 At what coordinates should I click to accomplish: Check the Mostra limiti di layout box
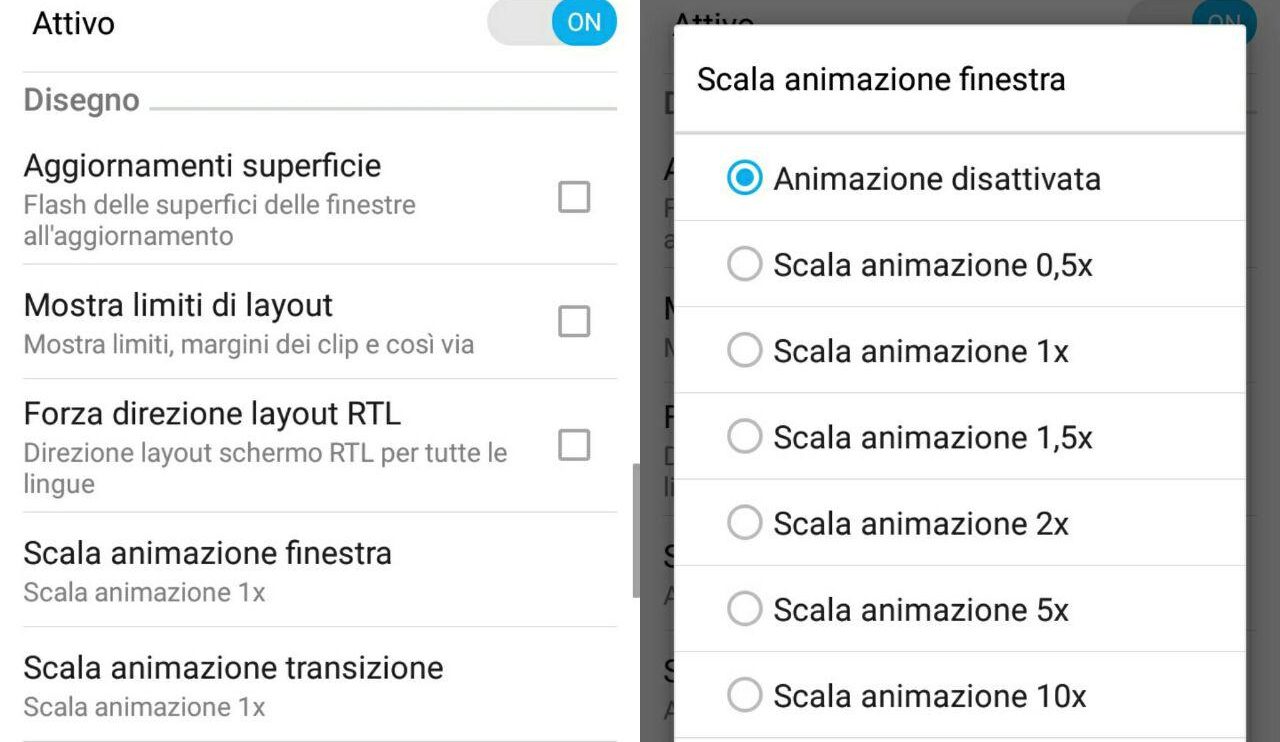[x=574, y=322]
